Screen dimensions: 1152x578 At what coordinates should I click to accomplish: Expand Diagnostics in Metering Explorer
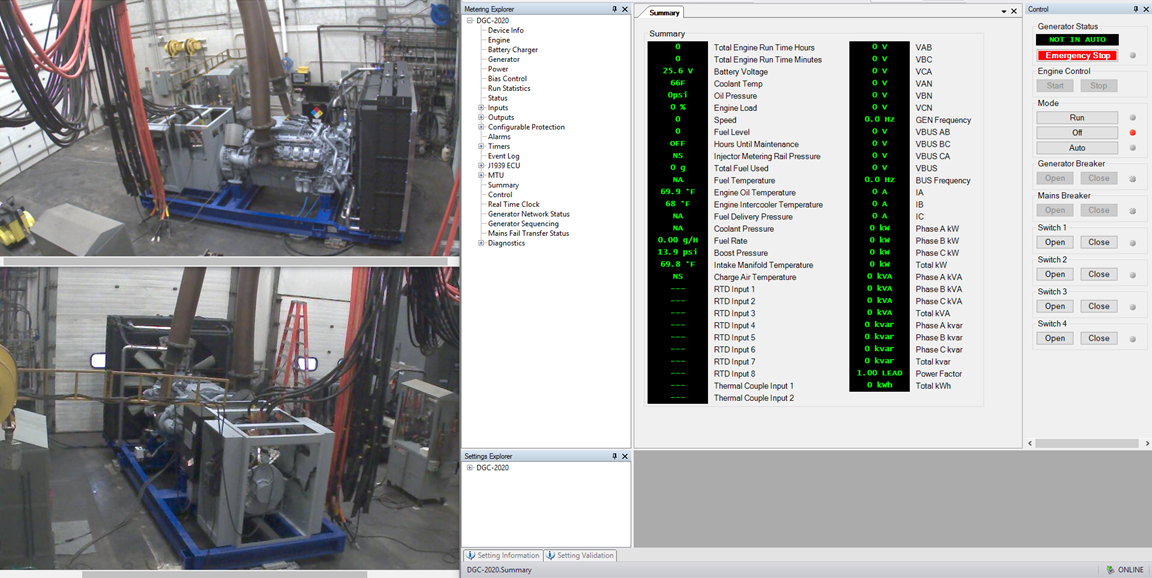481,242
